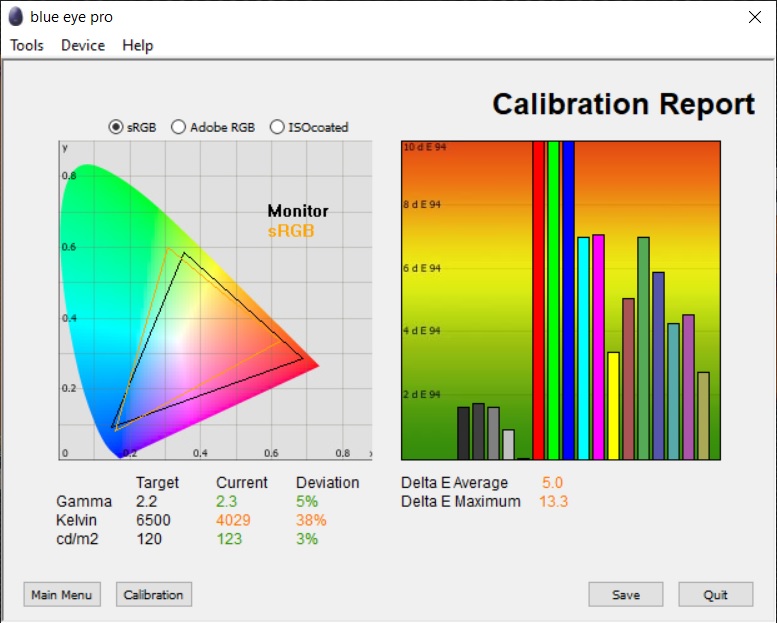
Task: Click the yellow Delta E bar
Action: 613,405
